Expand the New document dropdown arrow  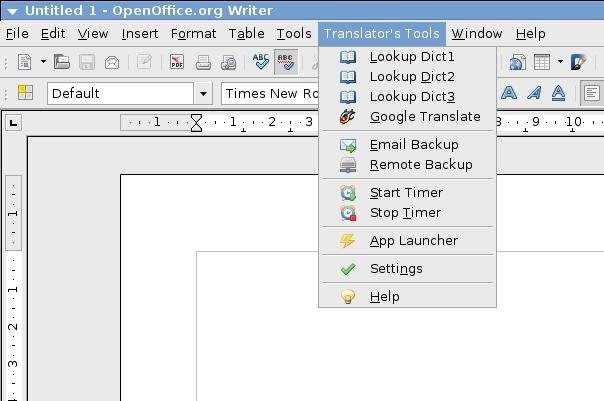coord(40,62)
